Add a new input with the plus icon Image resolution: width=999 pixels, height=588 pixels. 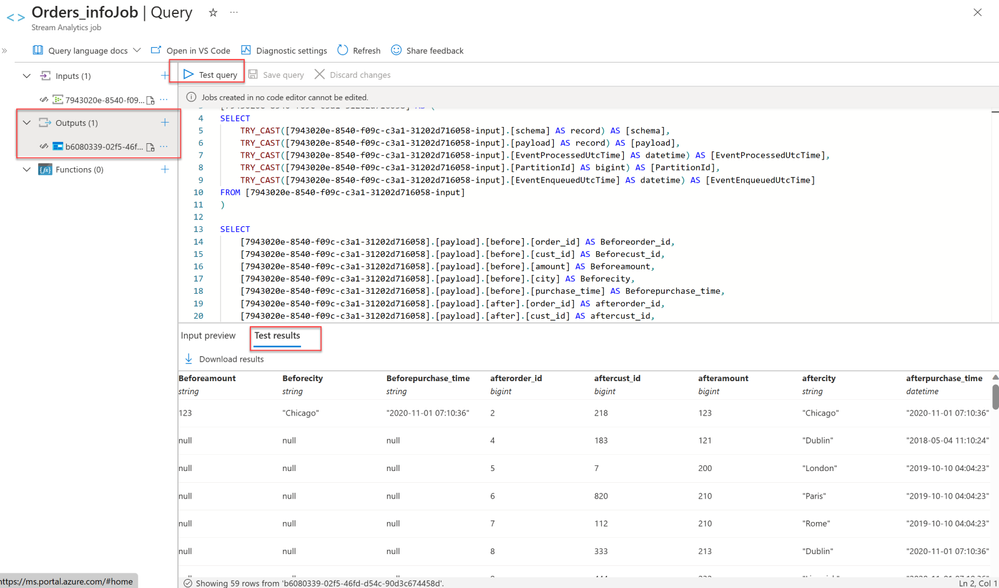[x=165, y=76]
